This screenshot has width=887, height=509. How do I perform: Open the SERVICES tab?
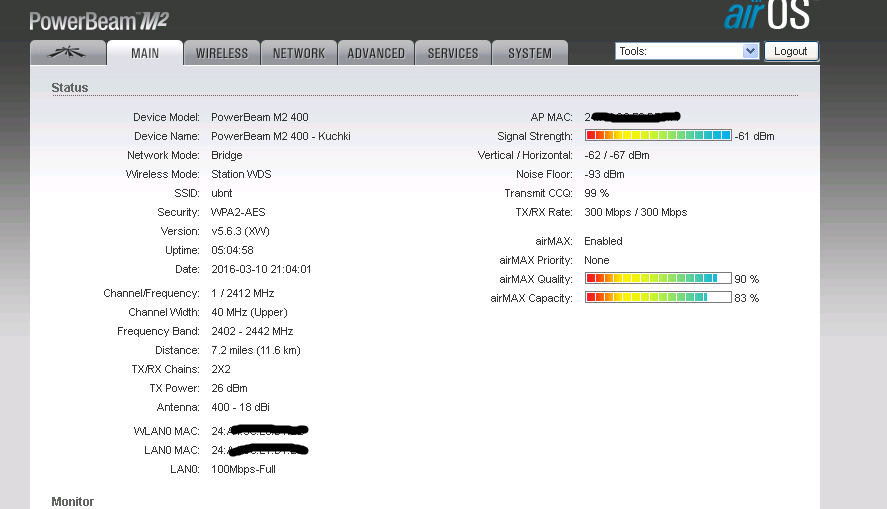(x=453, y=53)
